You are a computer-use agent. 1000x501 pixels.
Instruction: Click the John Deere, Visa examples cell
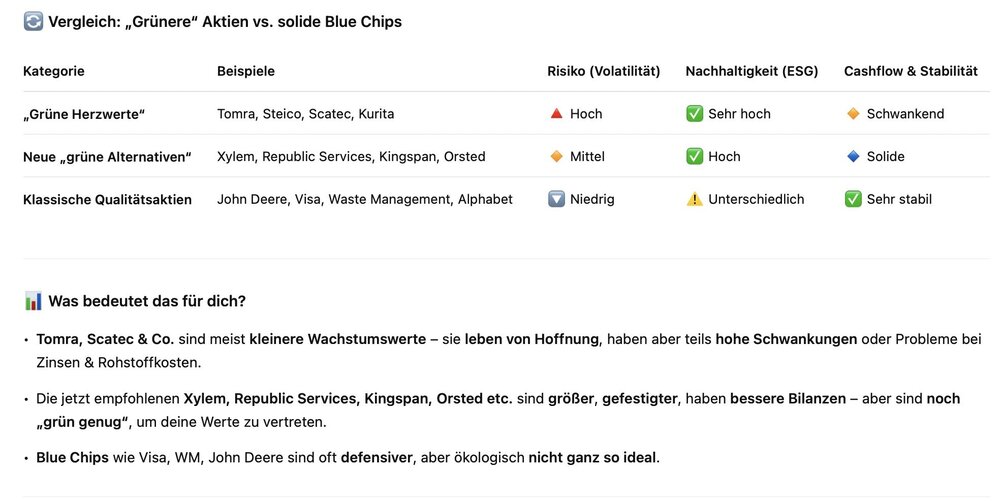pyautogui.click(x=364, y=200)
